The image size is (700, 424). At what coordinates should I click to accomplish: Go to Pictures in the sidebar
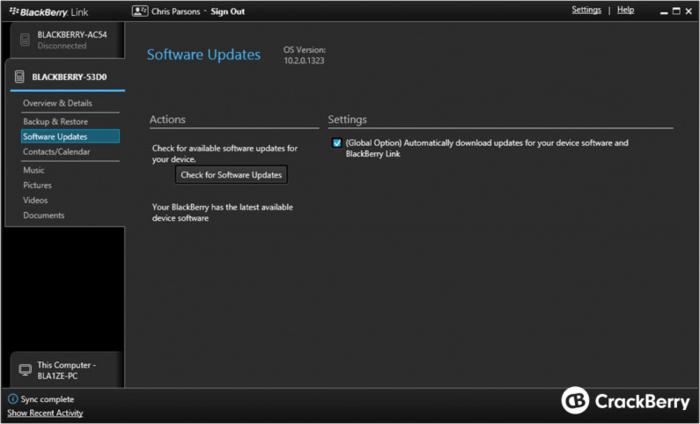[38, 185]
